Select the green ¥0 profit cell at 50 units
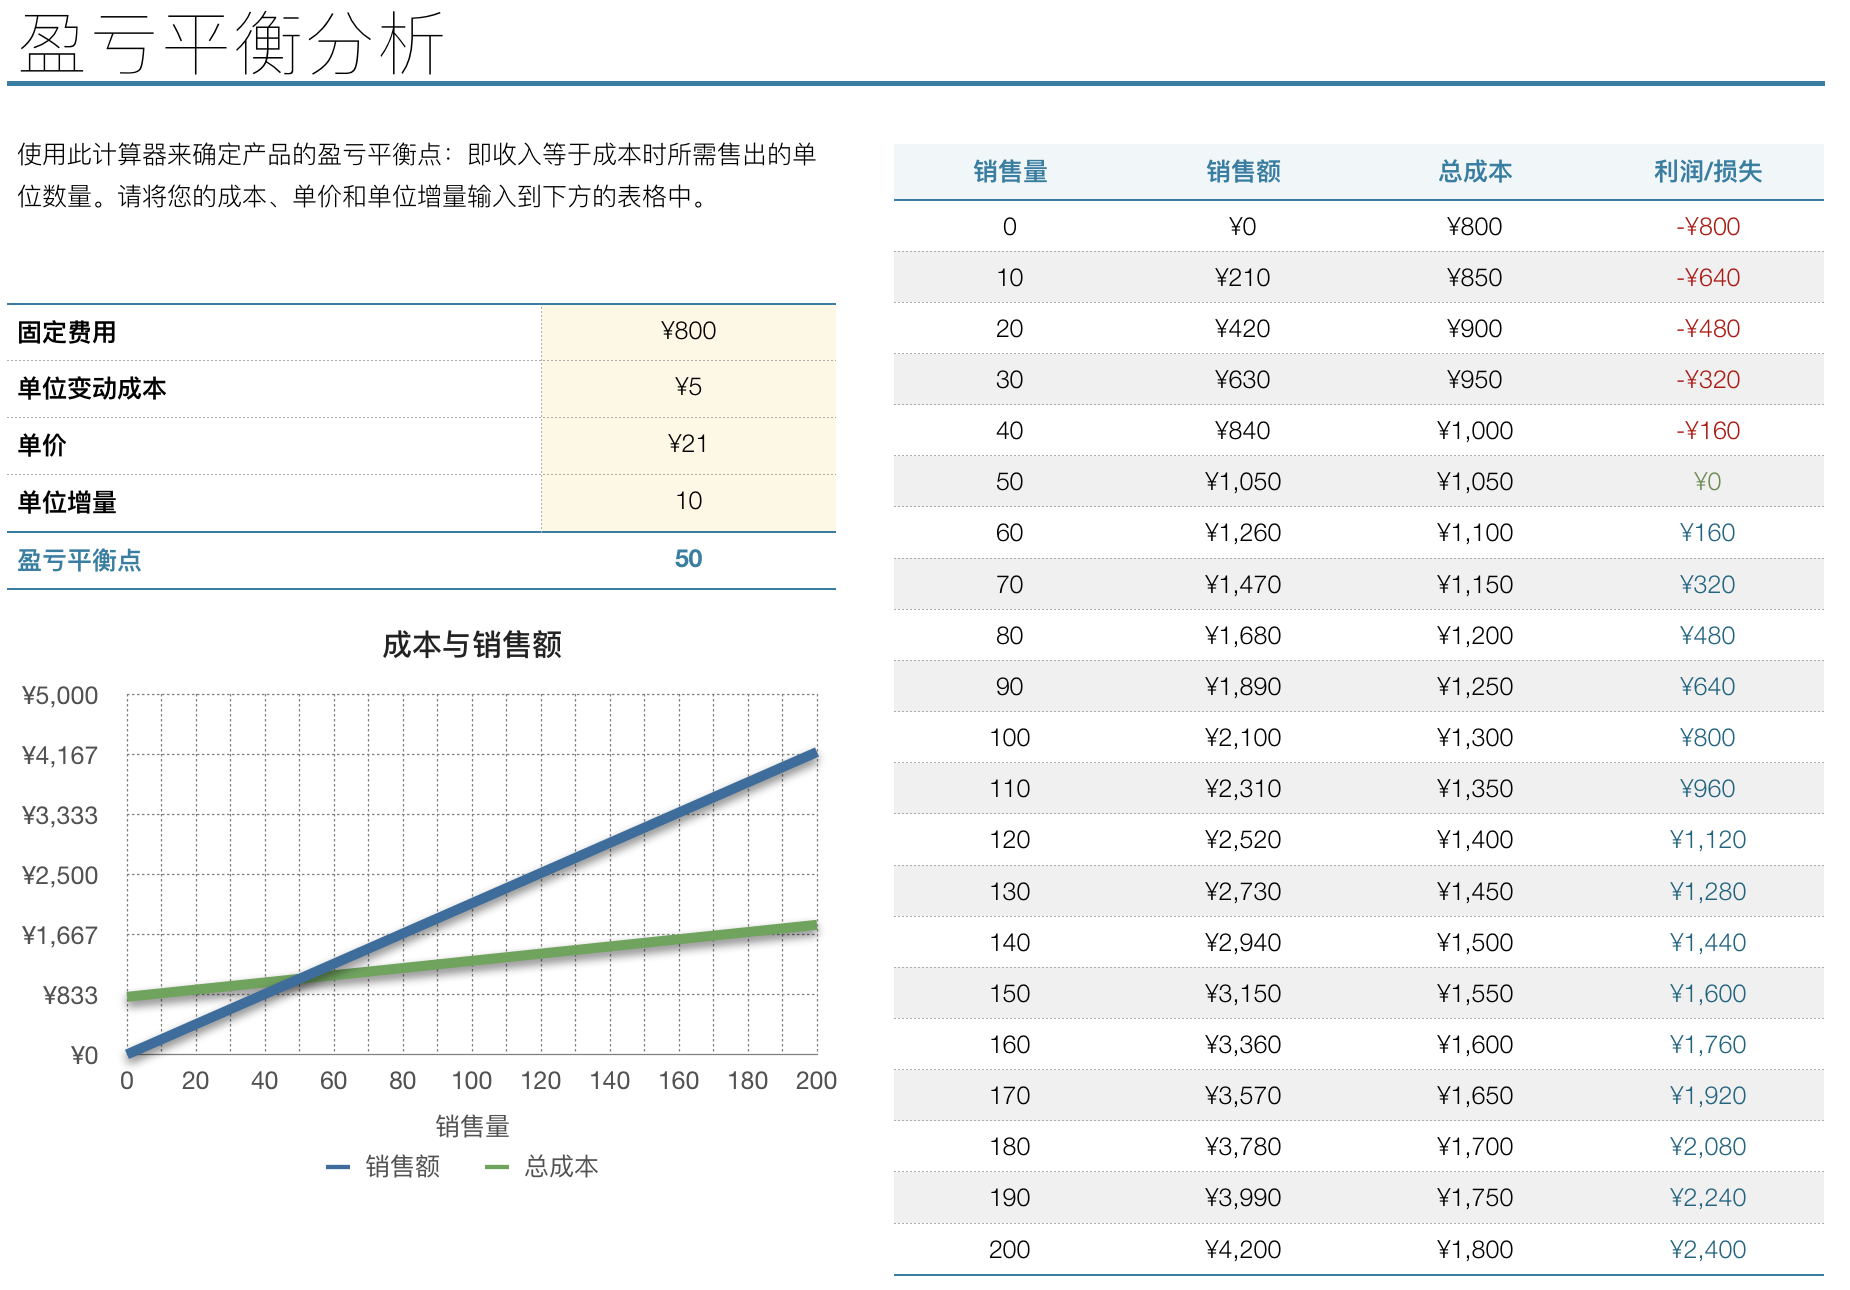The width and height of the screenshot is (1850, 1290). pyautogui.click(x=1708, y=482)
